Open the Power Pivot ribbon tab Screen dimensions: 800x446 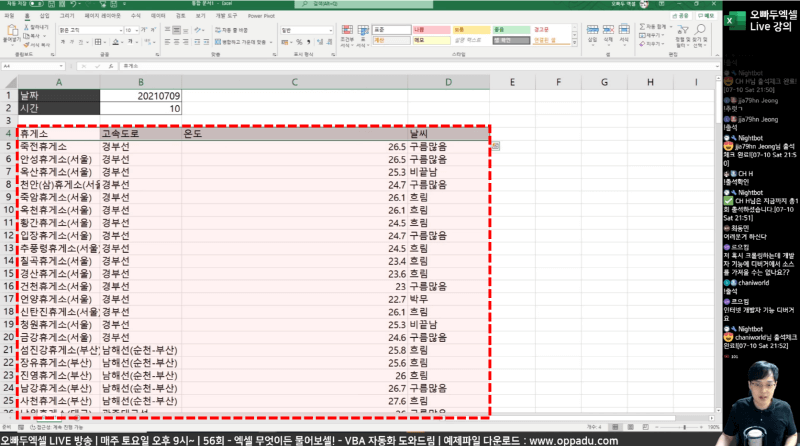tap(261, 17)
